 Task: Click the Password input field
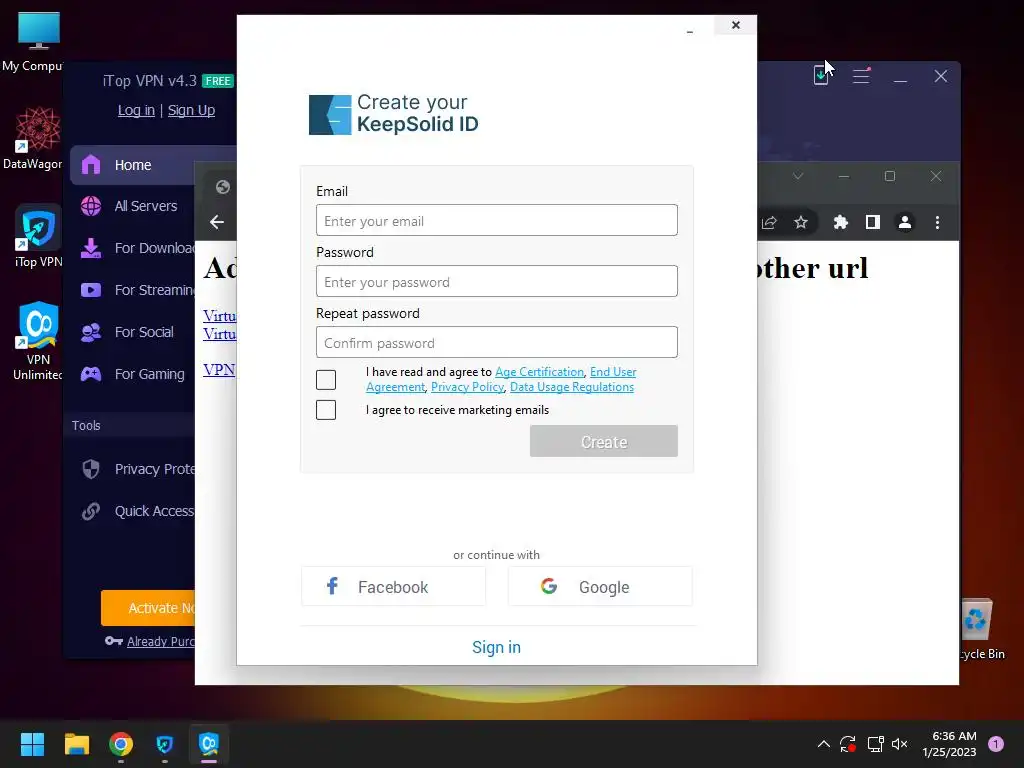(x=496, y=281)
